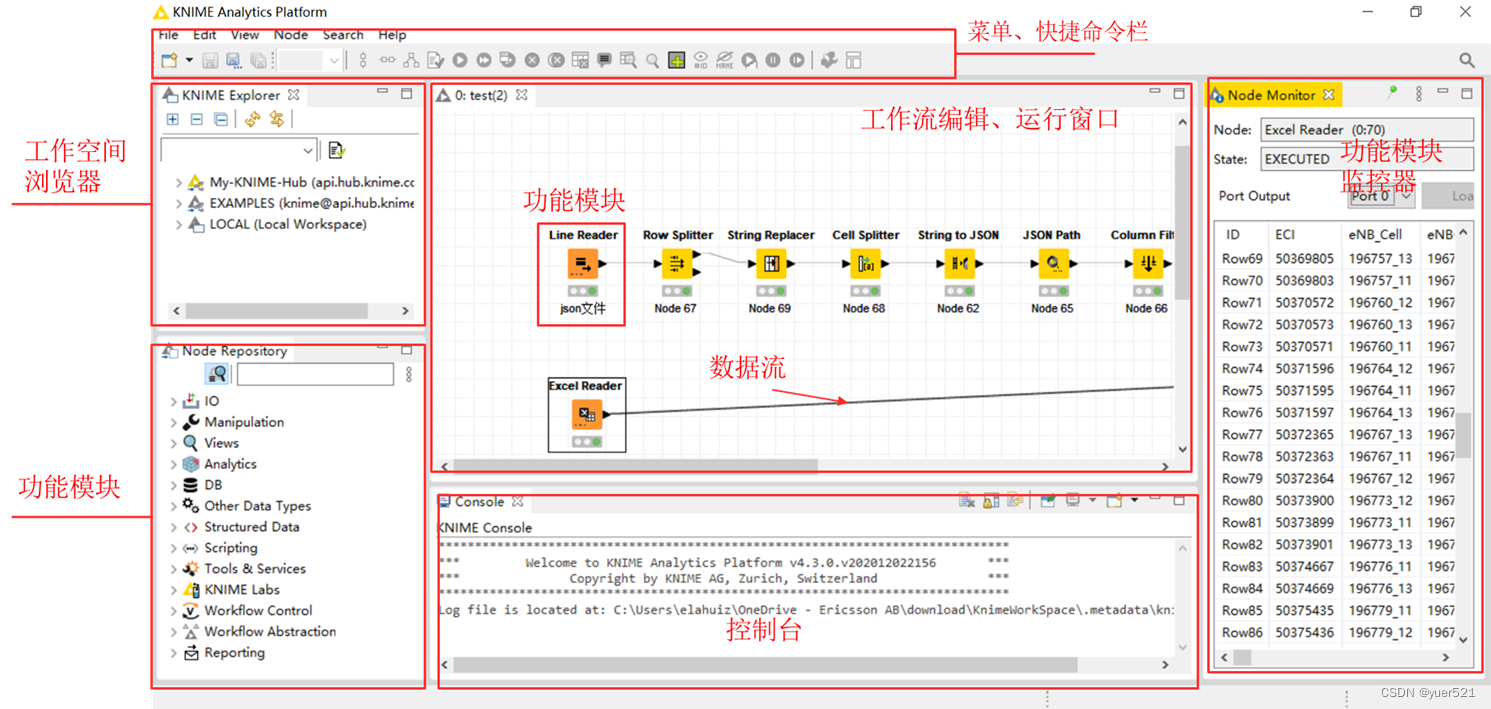This screenshot has width=1491, height=709.
Task: Open the KNIME Explorer filter combo box
Action: click(239, 150)
